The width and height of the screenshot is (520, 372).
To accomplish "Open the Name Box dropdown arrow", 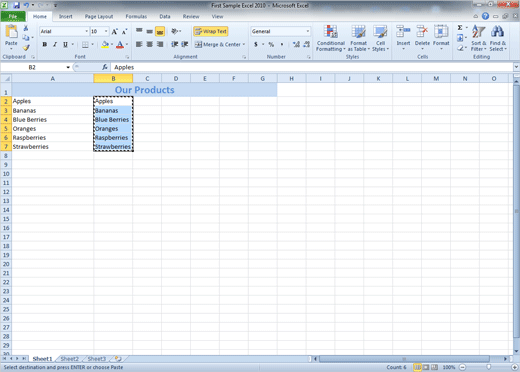I will (x=68, y=67).
